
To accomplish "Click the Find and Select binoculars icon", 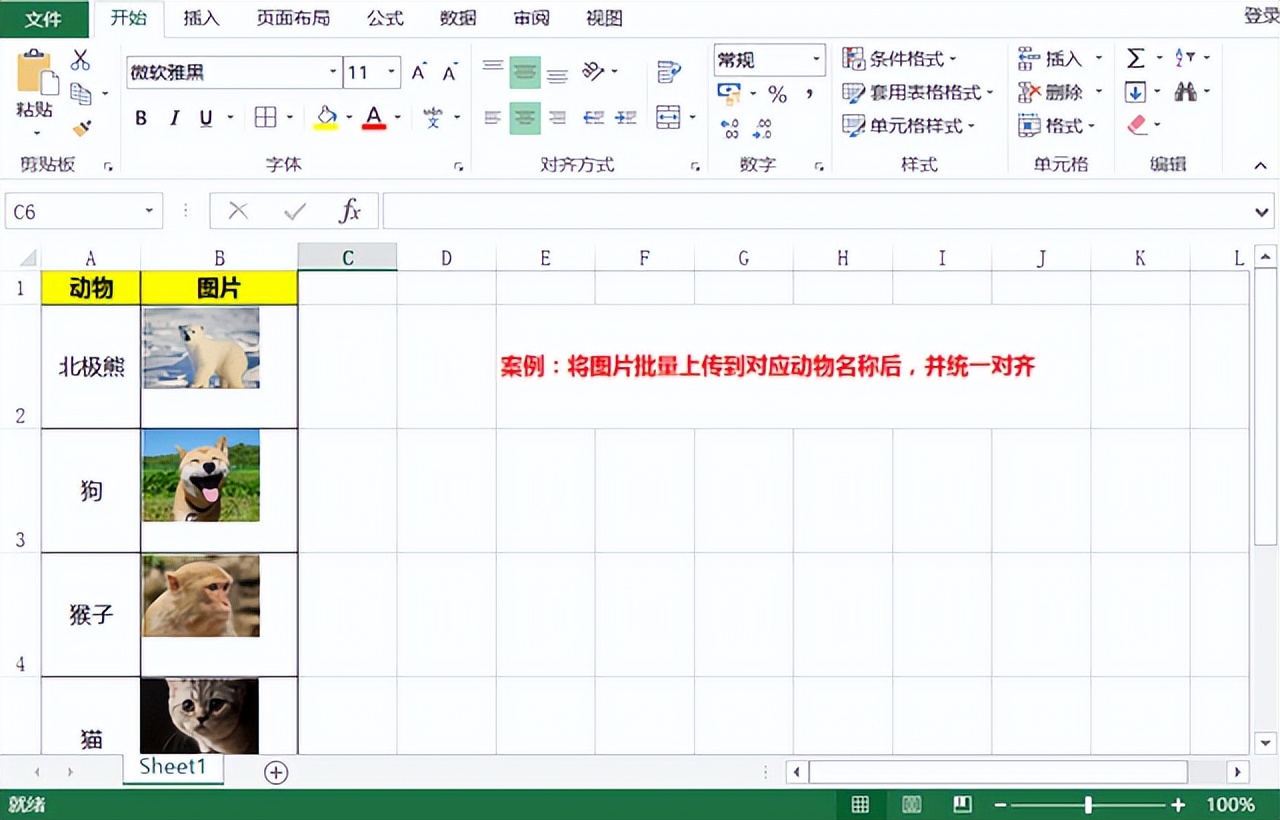I will pos(1184,91).
